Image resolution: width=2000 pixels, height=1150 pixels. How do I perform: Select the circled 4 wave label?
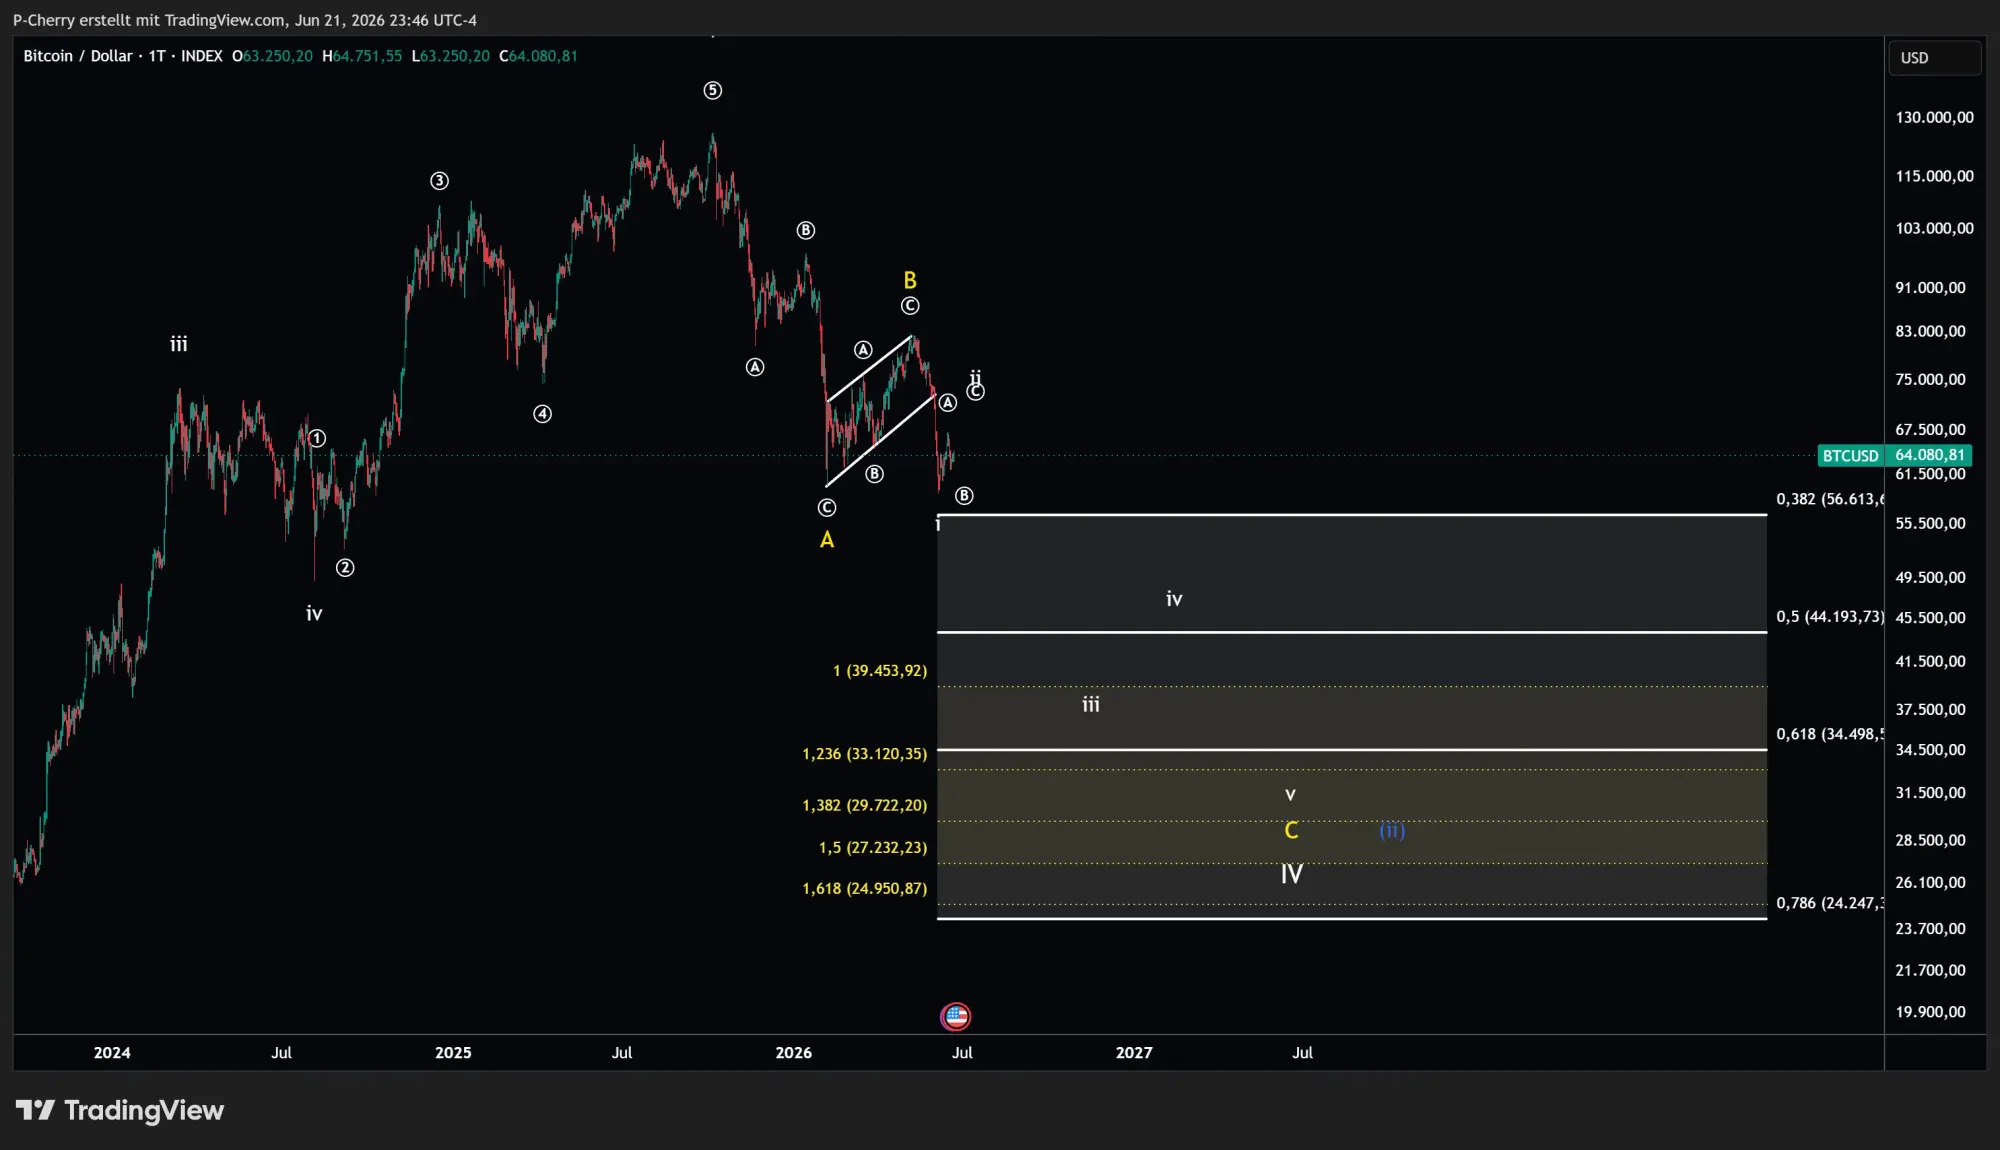pos(542,414)
